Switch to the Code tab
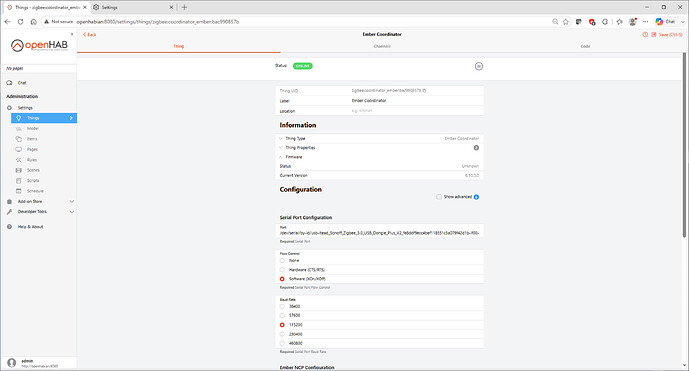Screen dimensions: 689x371 click(x=585, y=46)
